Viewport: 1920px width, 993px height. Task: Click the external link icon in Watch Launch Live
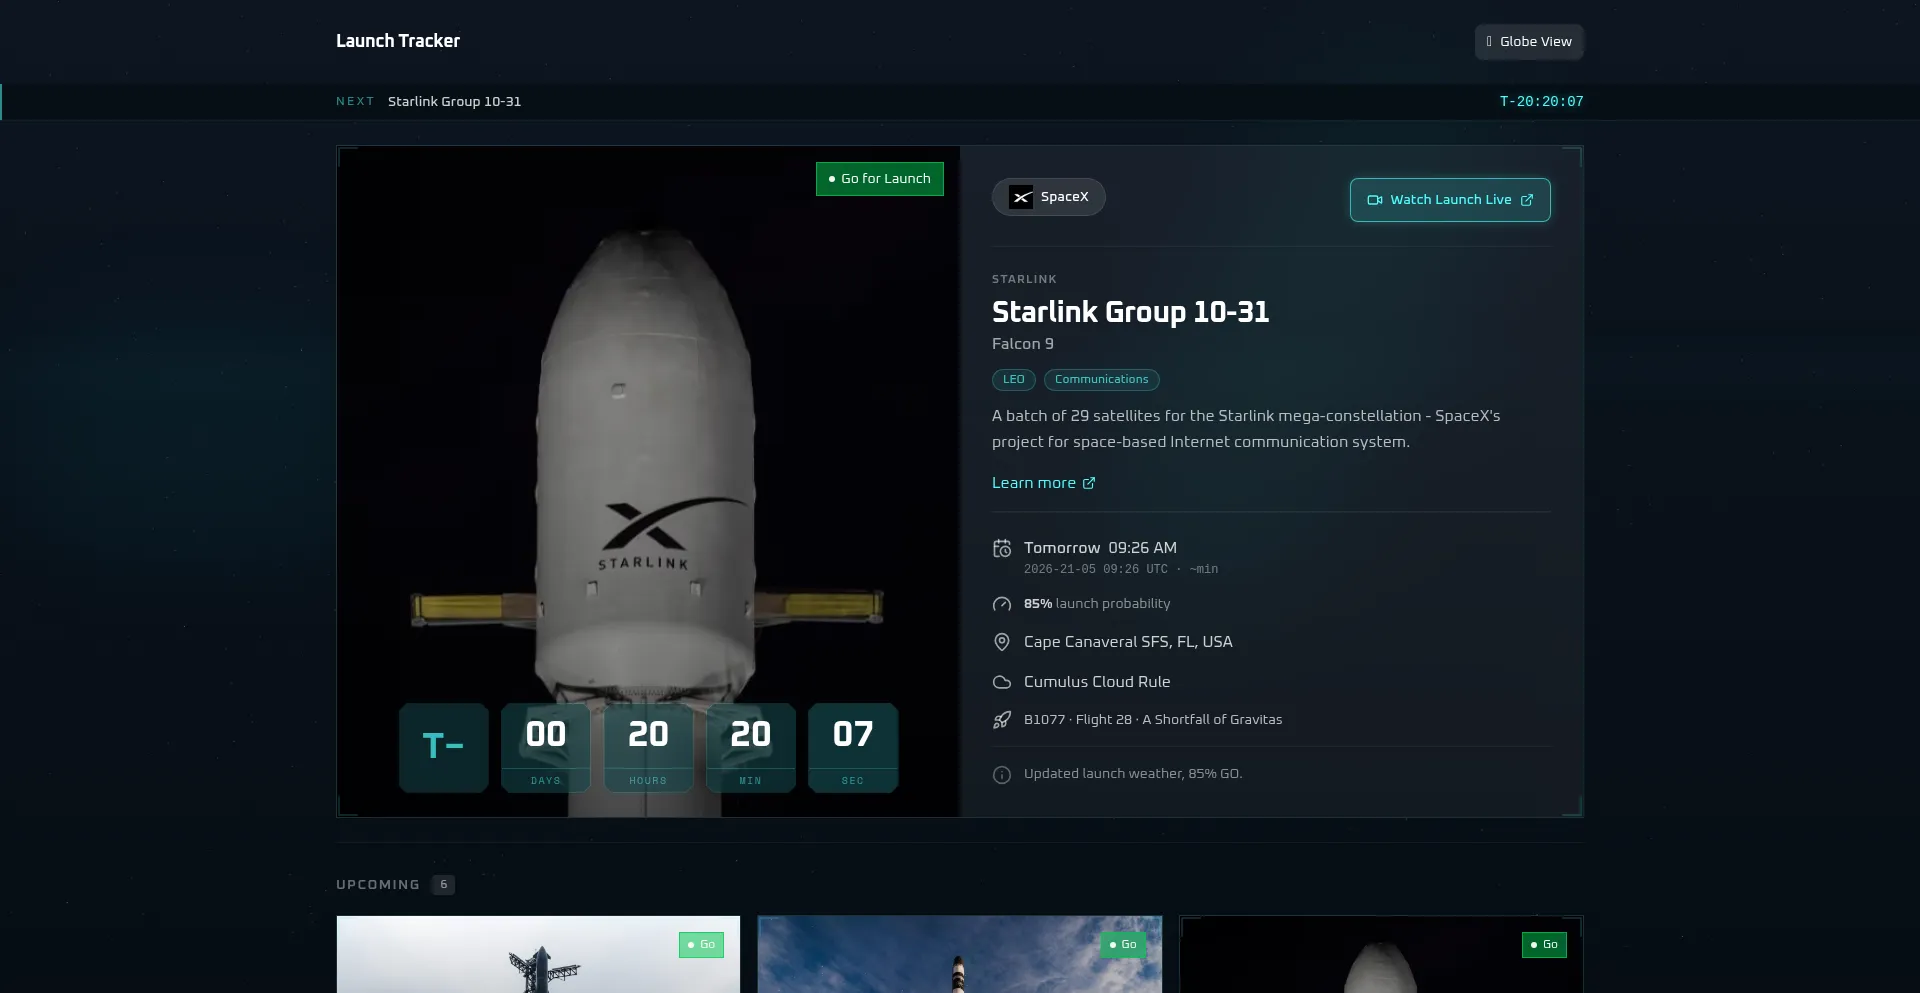pyautogui.click(x=1527, y=200)
